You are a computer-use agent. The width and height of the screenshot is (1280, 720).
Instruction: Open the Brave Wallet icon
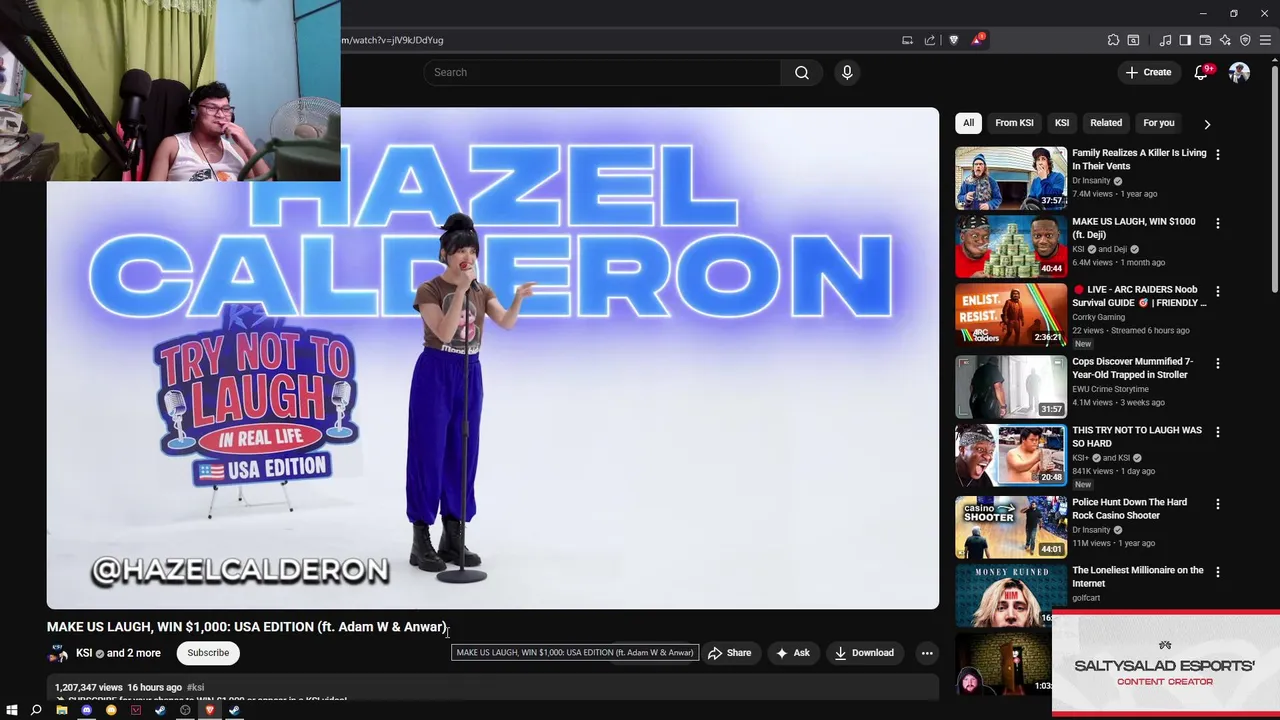click(1205, 40)
